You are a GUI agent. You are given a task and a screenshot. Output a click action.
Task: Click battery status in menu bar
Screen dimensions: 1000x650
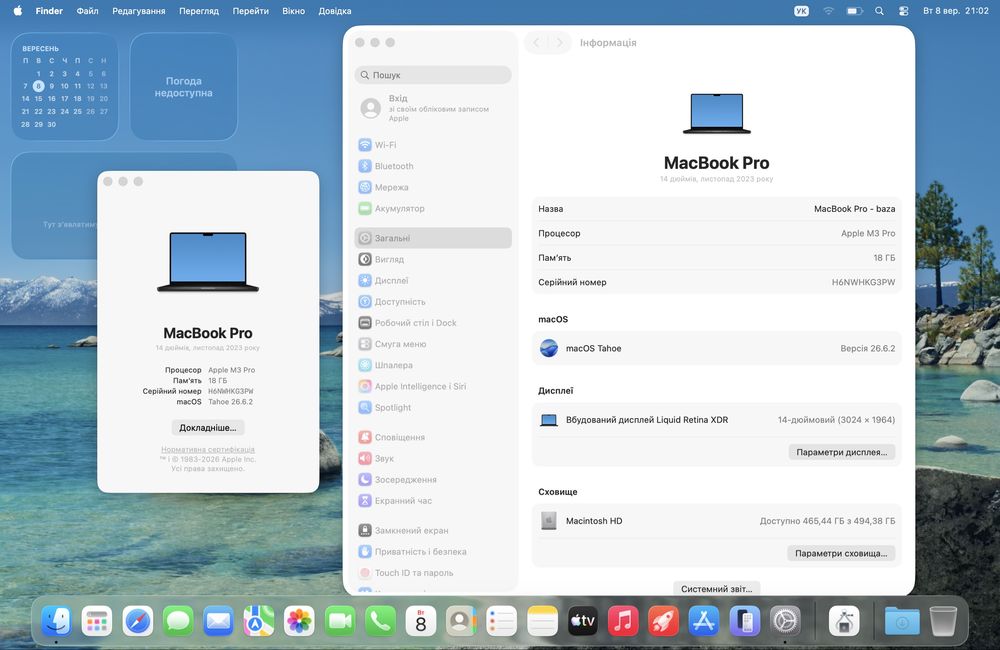855,11
